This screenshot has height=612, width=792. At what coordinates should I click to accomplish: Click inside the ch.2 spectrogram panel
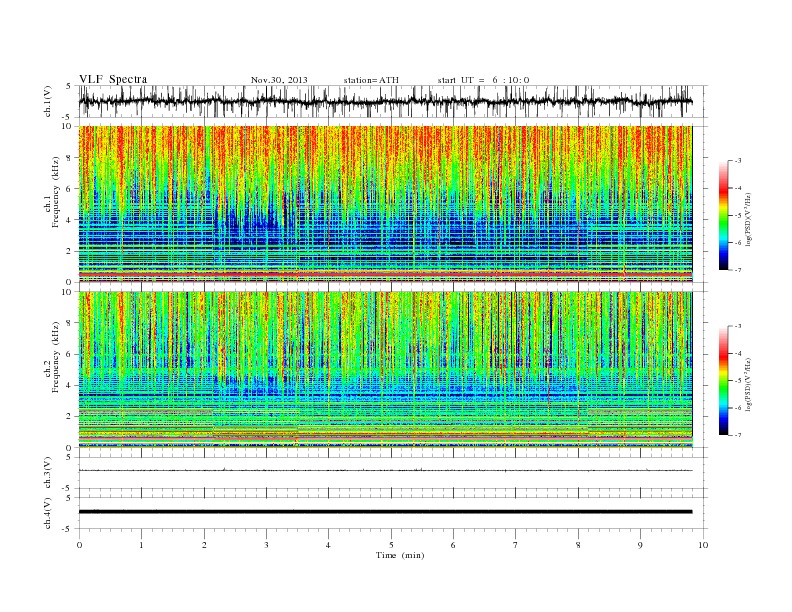[385, 370]
